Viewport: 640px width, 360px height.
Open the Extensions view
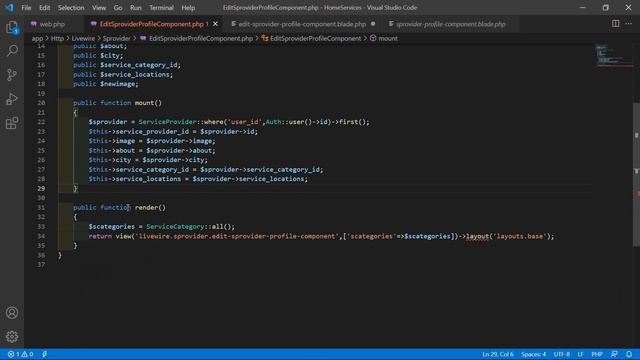(12, 123)
